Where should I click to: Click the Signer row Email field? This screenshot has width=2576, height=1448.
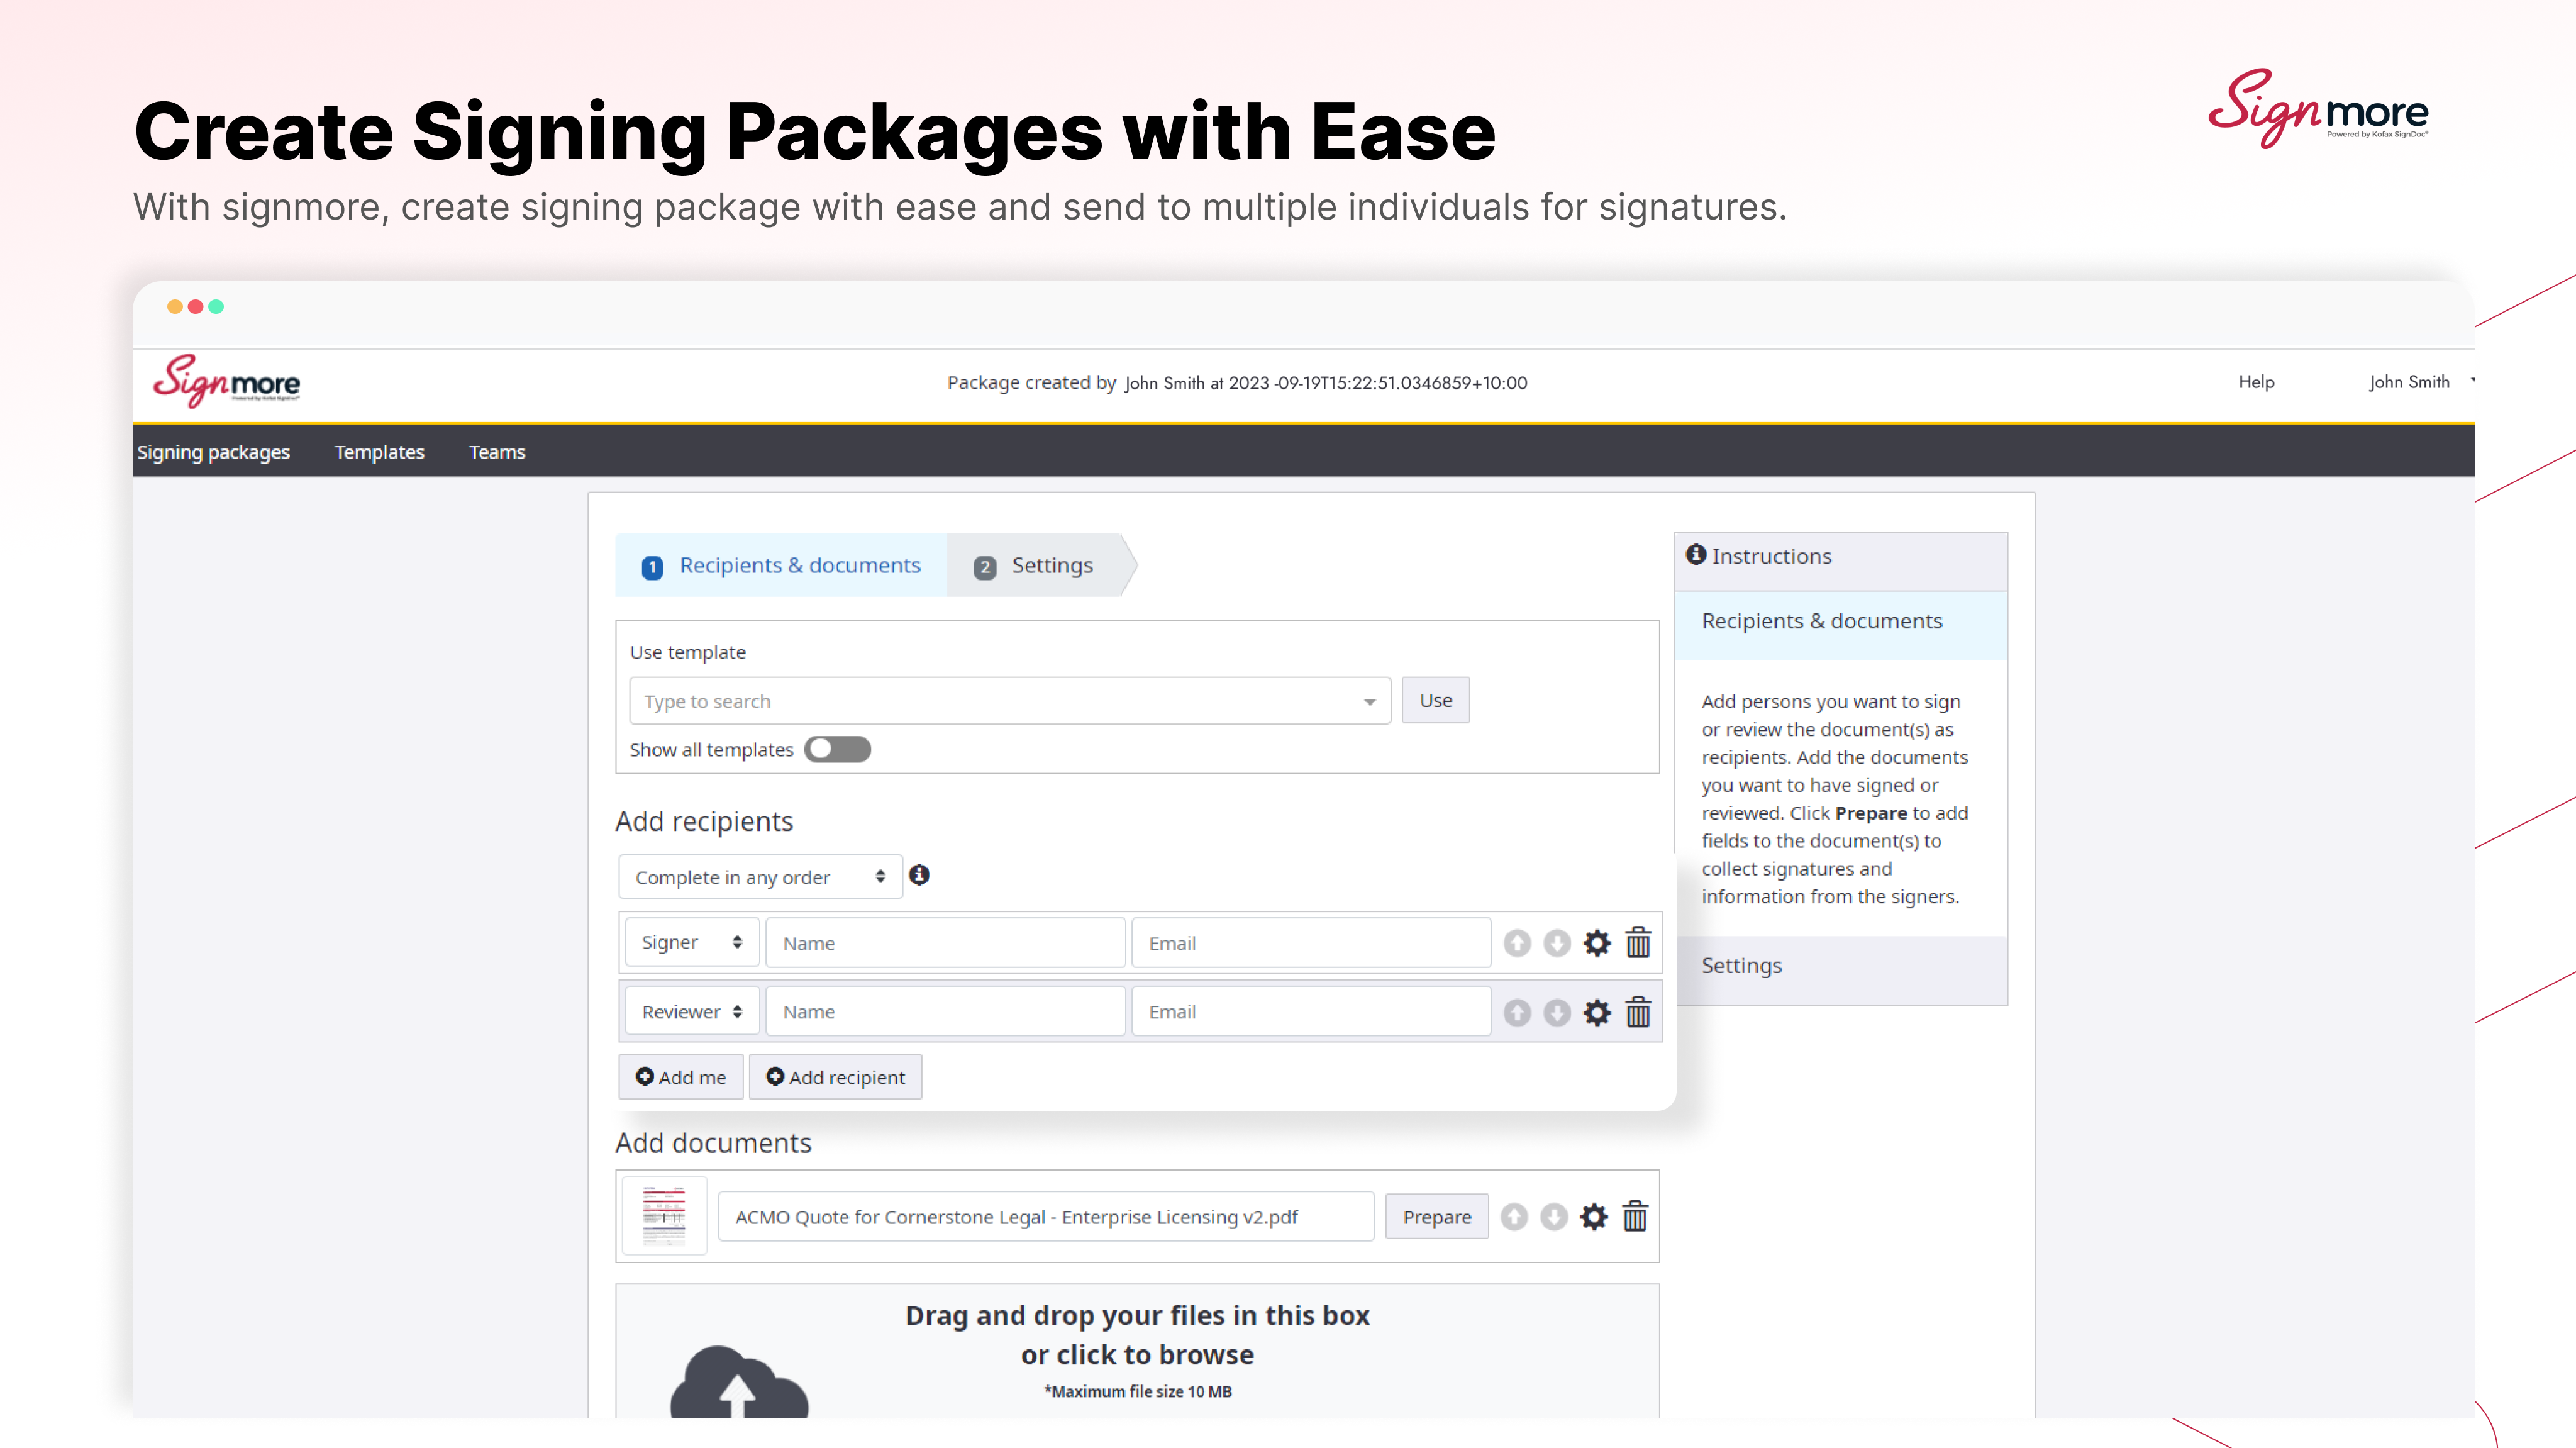point(1311,943)
